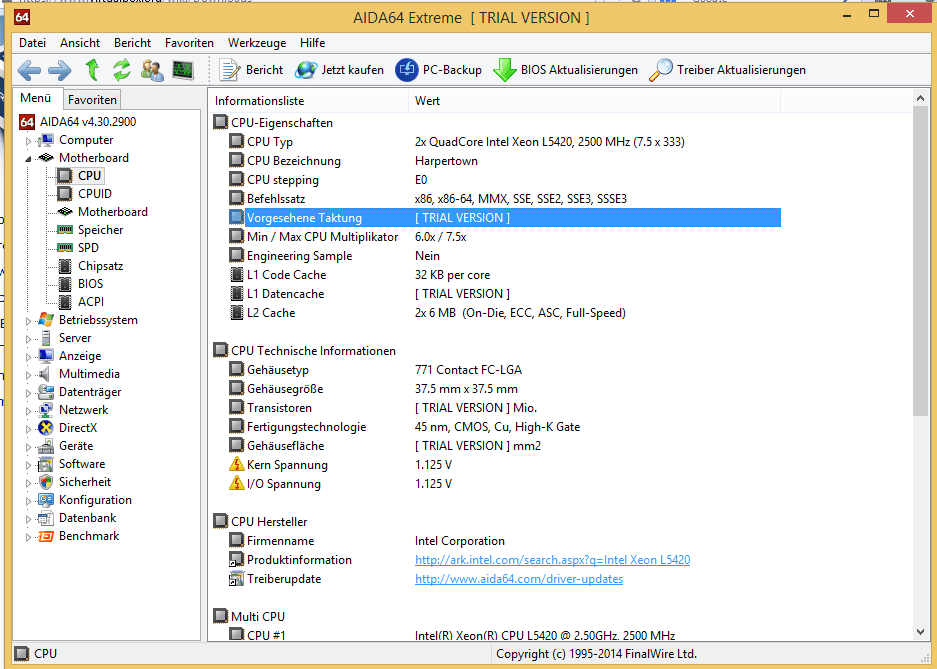Open the aida64.com driver-updates link
Image resolution: width=937 pixels, height=669 pixels.
coord(519,579)
